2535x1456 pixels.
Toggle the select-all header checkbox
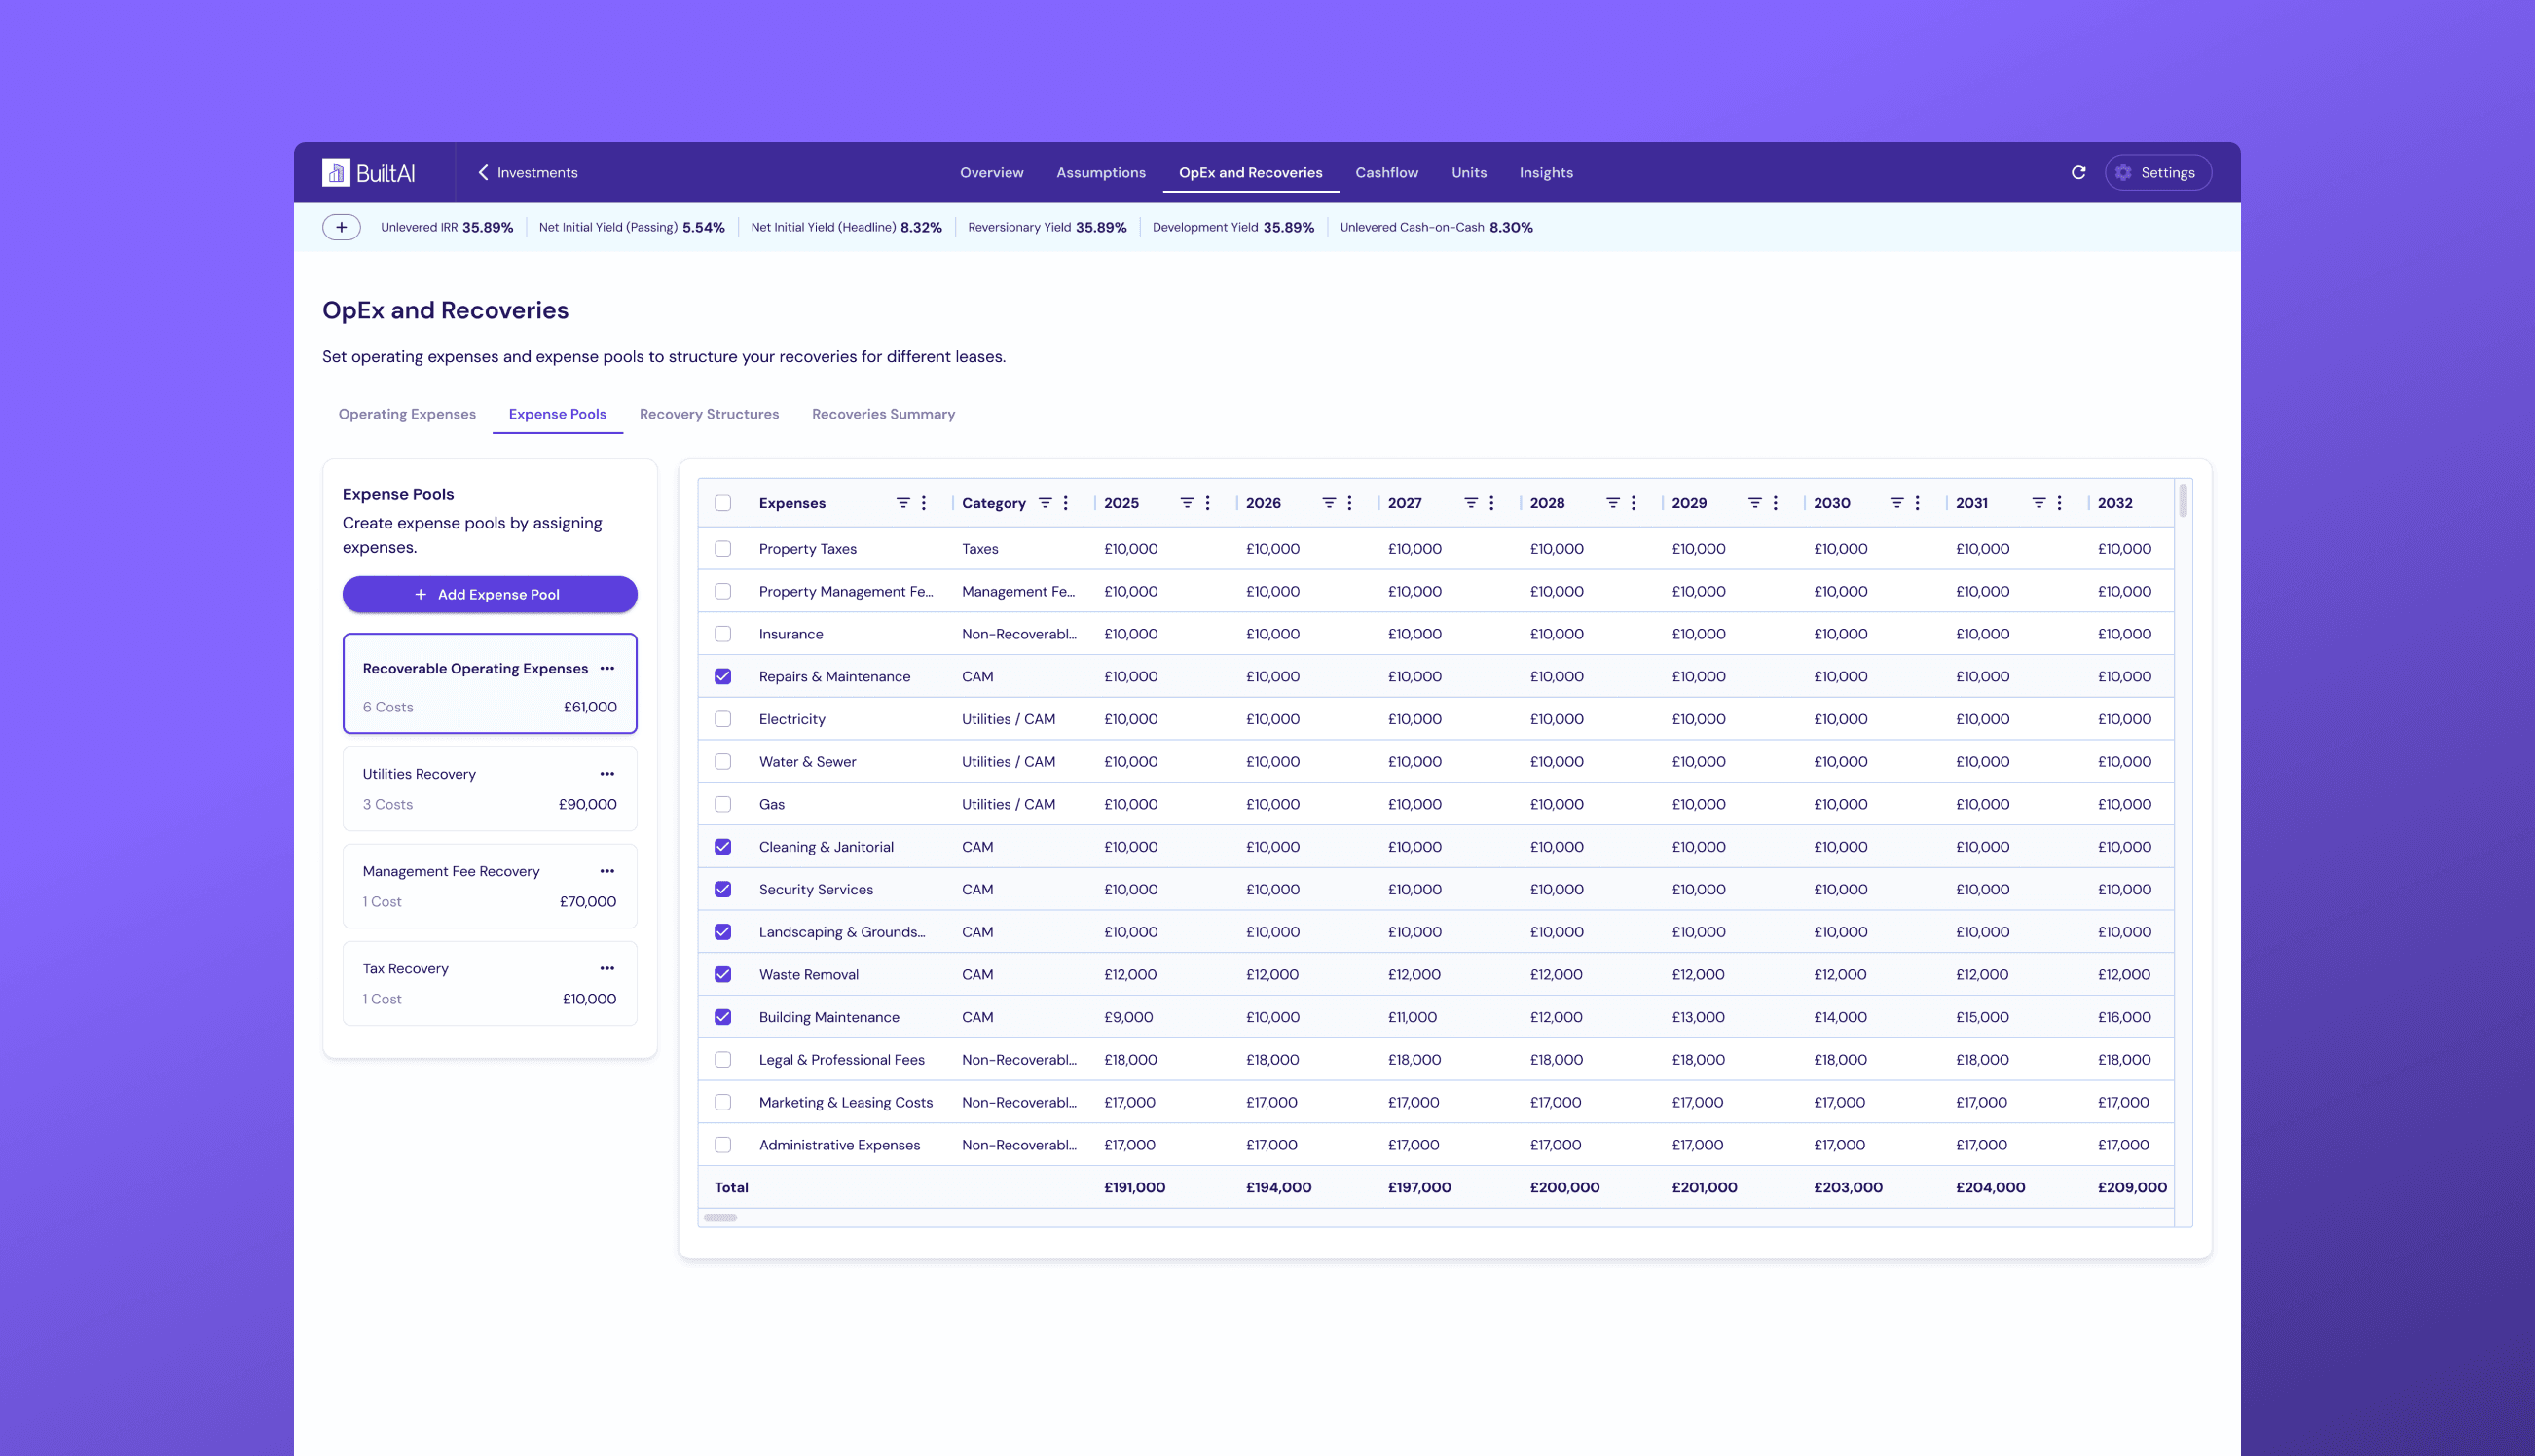tap(723, 503)
